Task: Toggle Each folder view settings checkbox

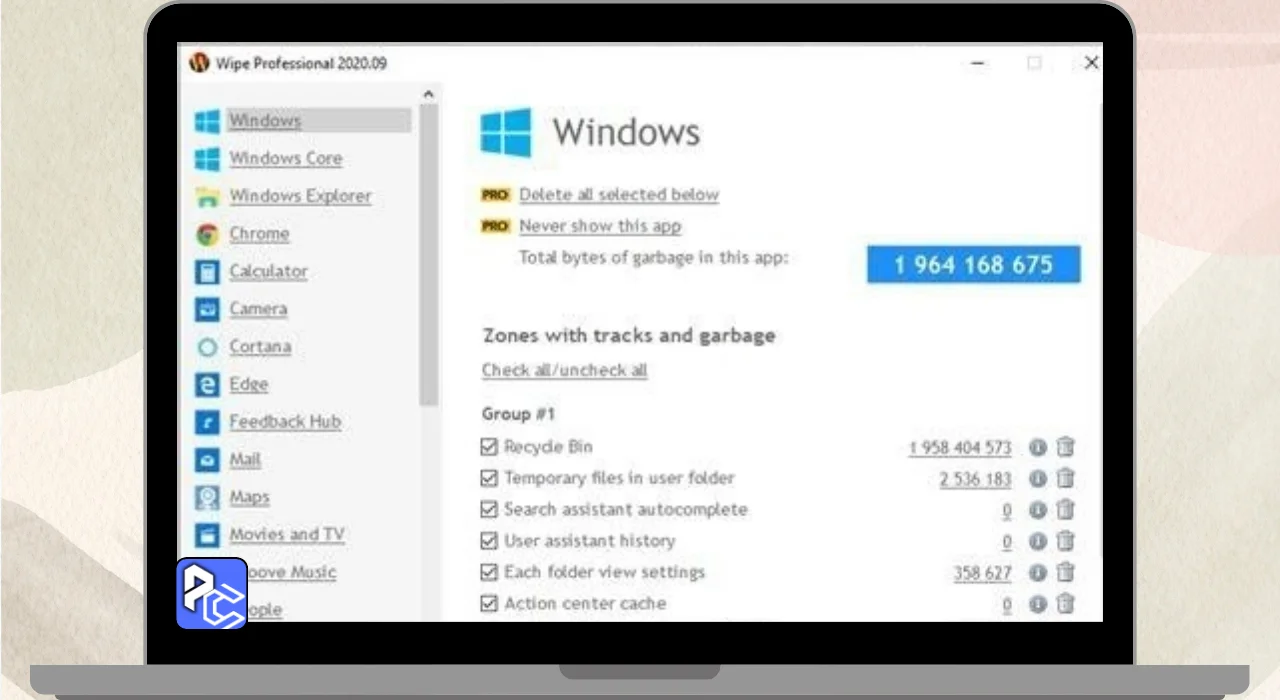Action: coord(489,572)
